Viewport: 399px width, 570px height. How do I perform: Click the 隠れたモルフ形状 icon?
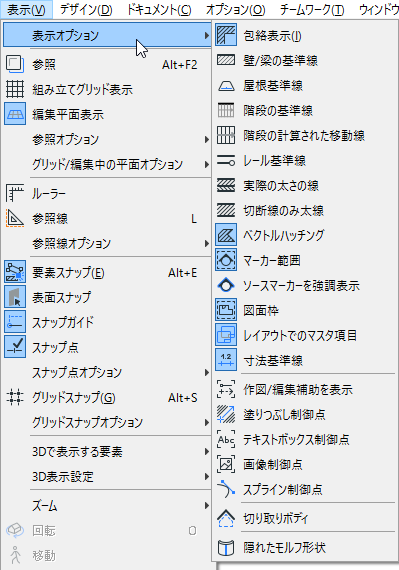tap(226, 547)
